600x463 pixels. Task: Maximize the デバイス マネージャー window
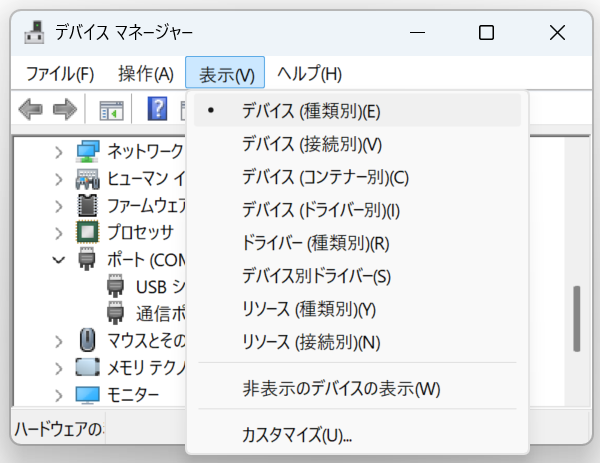[x=486, y=33]
